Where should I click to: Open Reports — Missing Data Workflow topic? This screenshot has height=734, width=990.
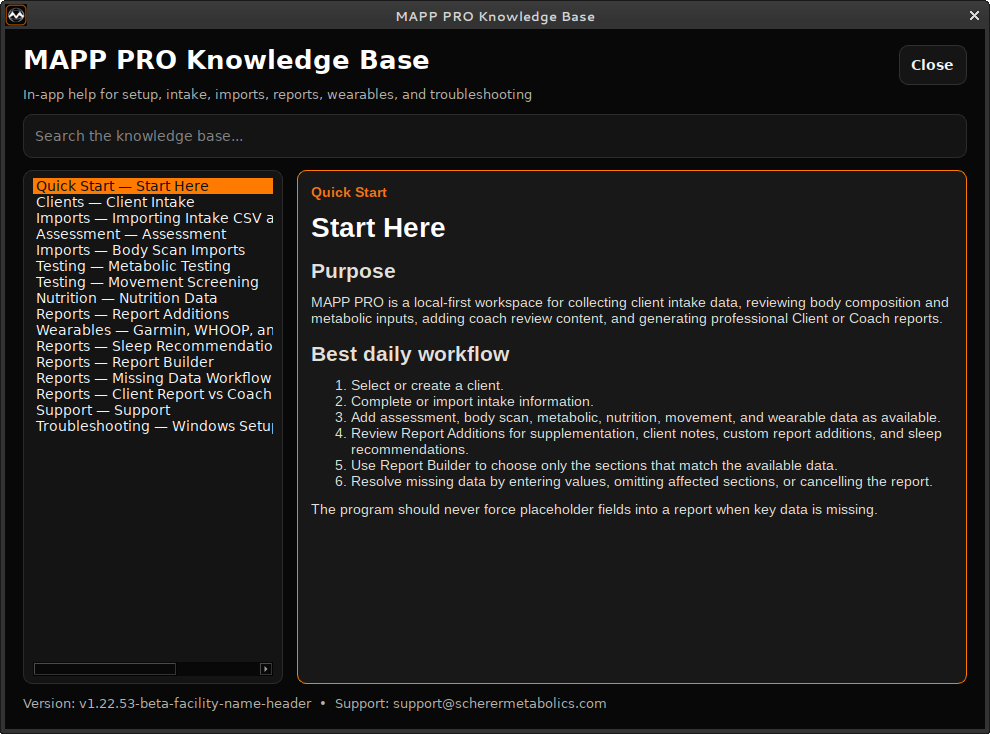click(x=153, y=377)
